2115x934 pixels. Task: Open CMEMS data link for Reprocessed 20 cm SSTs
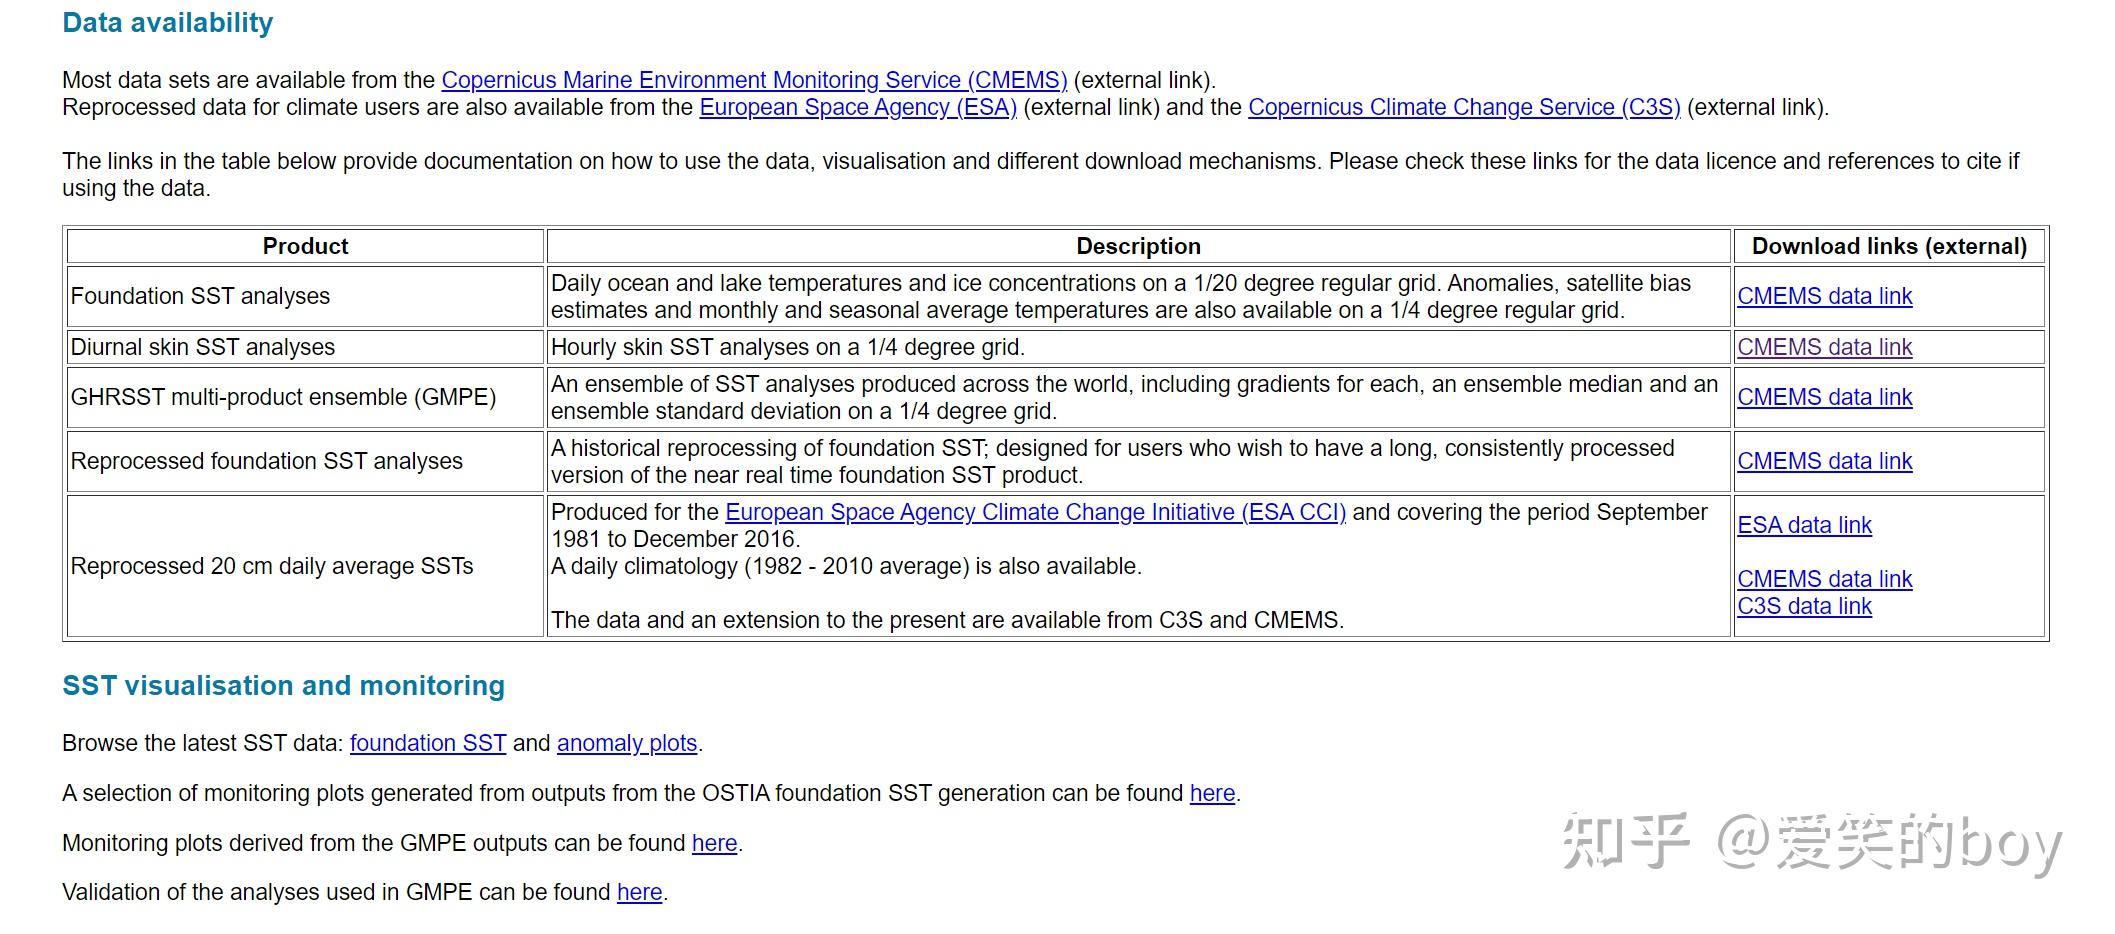click(1824, 579)
